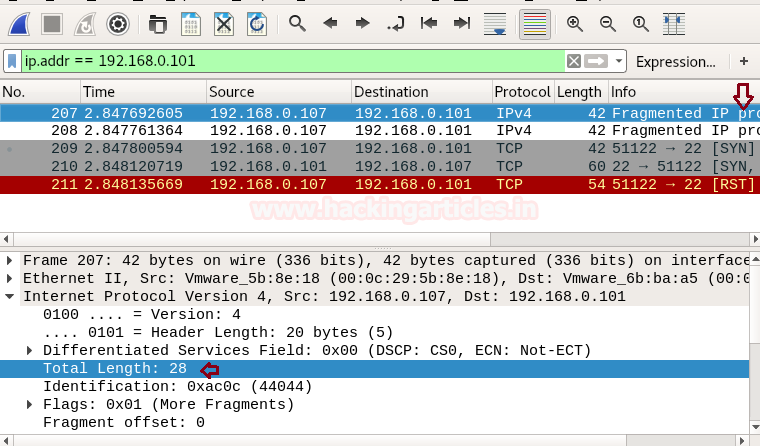The width and height of the screenshot is (760, 446).
Task: Toggle packet colorize rules button
Action: pos(535,24)
